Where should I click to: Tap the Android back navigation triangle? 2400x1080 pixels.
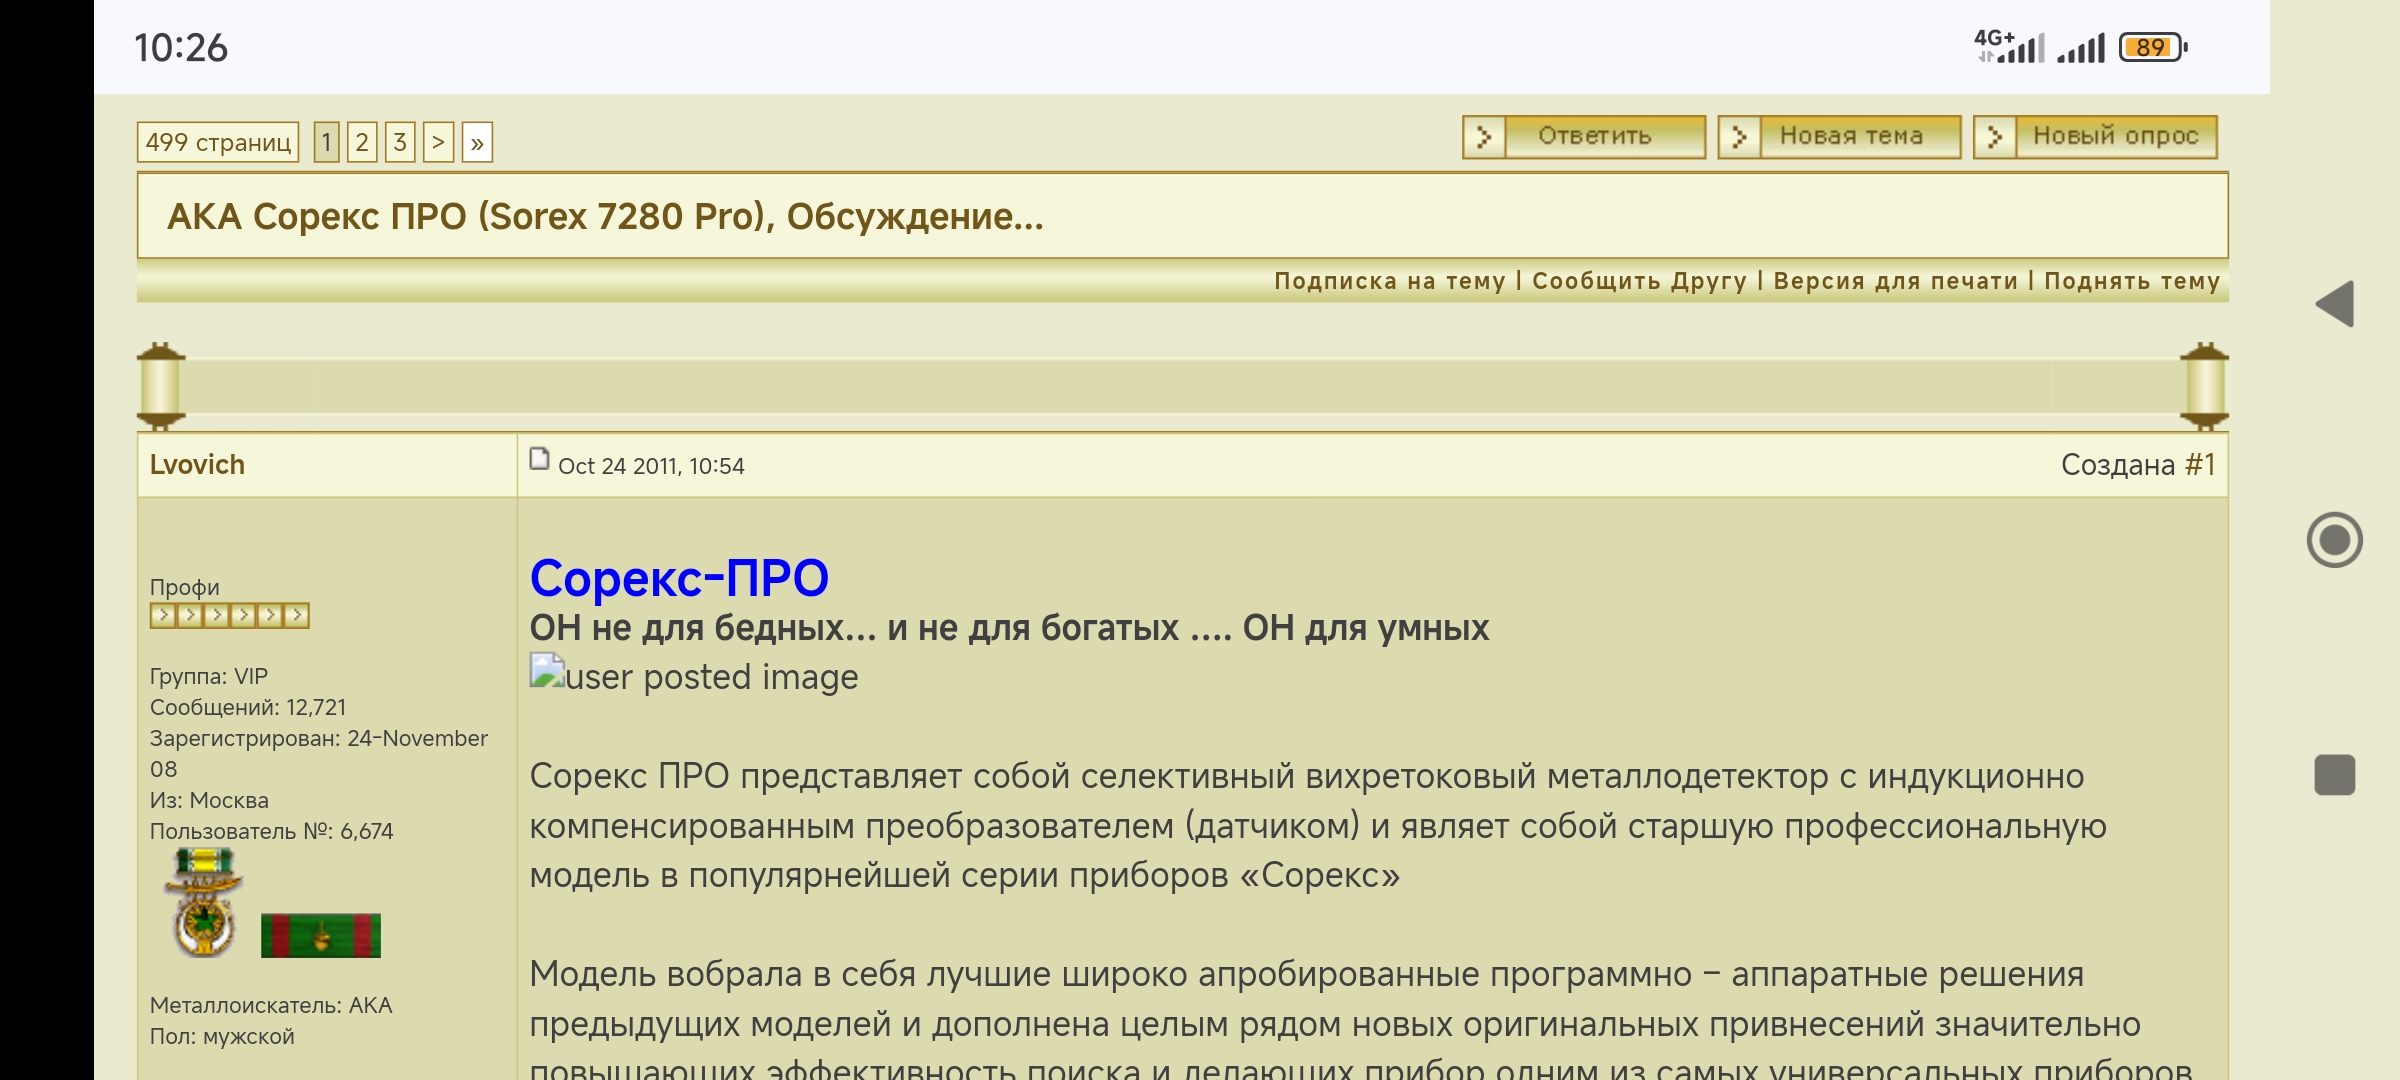[2335, 304]
